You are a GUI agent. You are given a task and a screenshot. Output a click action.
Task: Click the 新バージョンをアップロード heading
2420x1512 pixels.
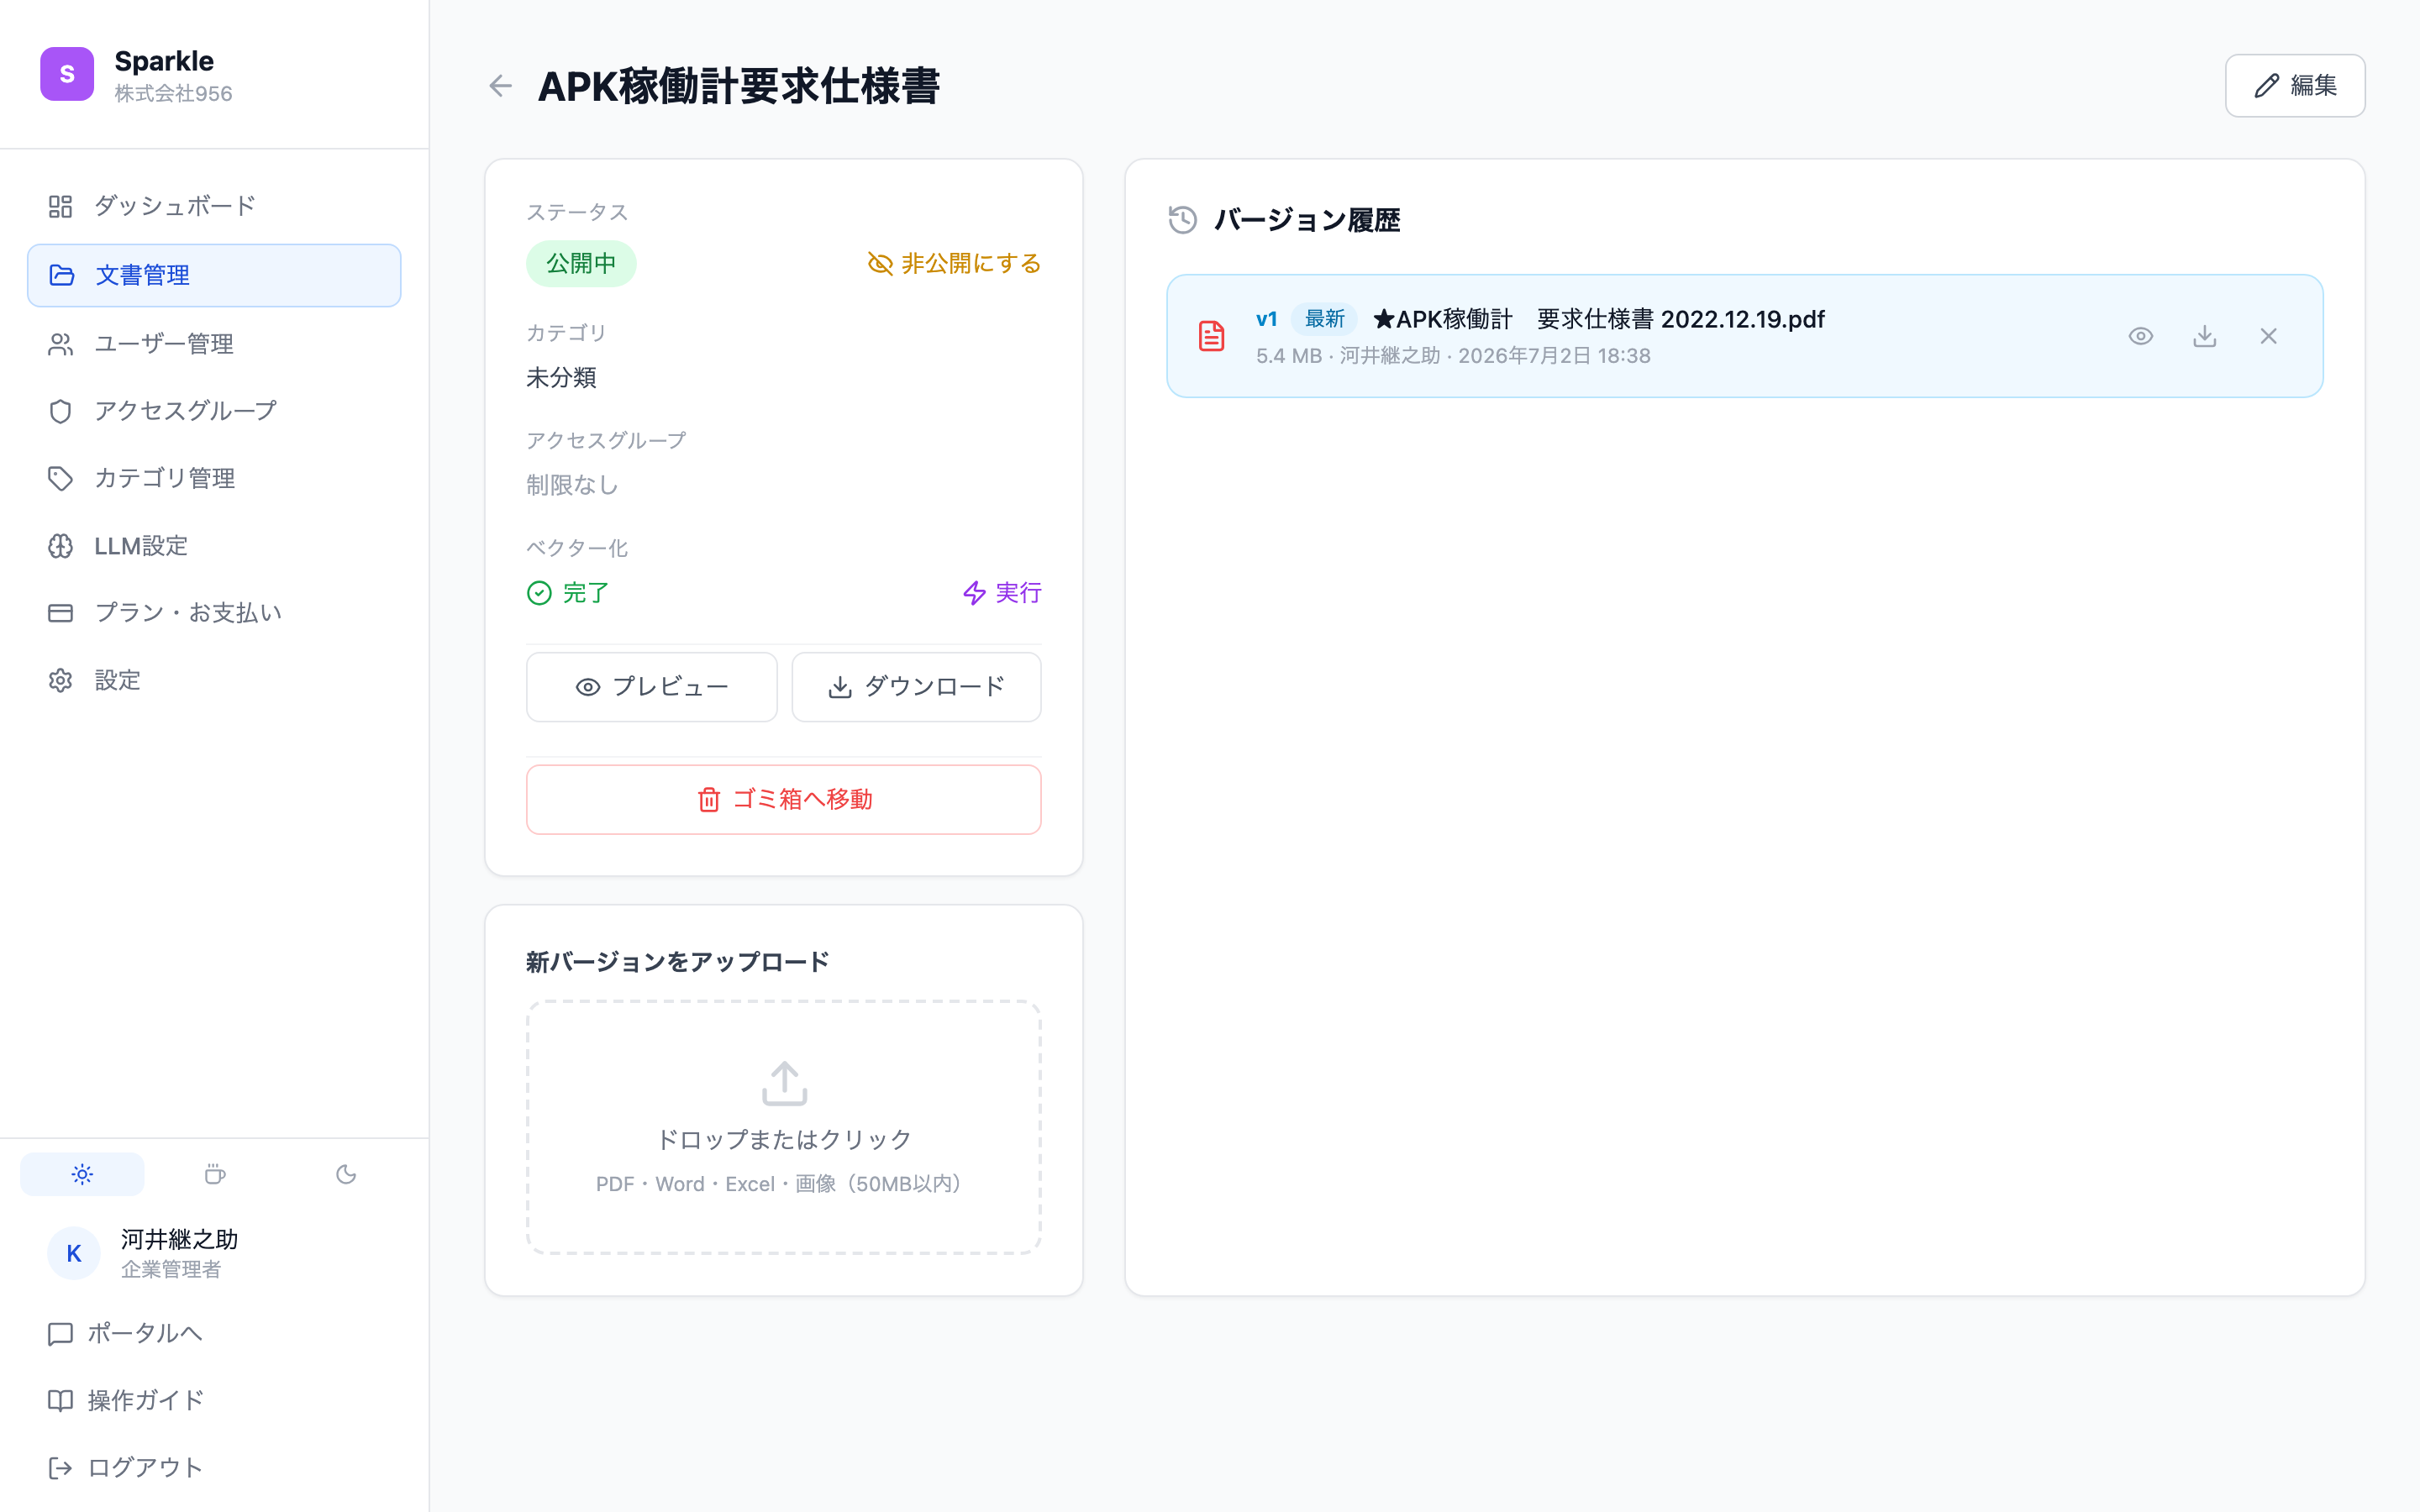coord(678,962)
